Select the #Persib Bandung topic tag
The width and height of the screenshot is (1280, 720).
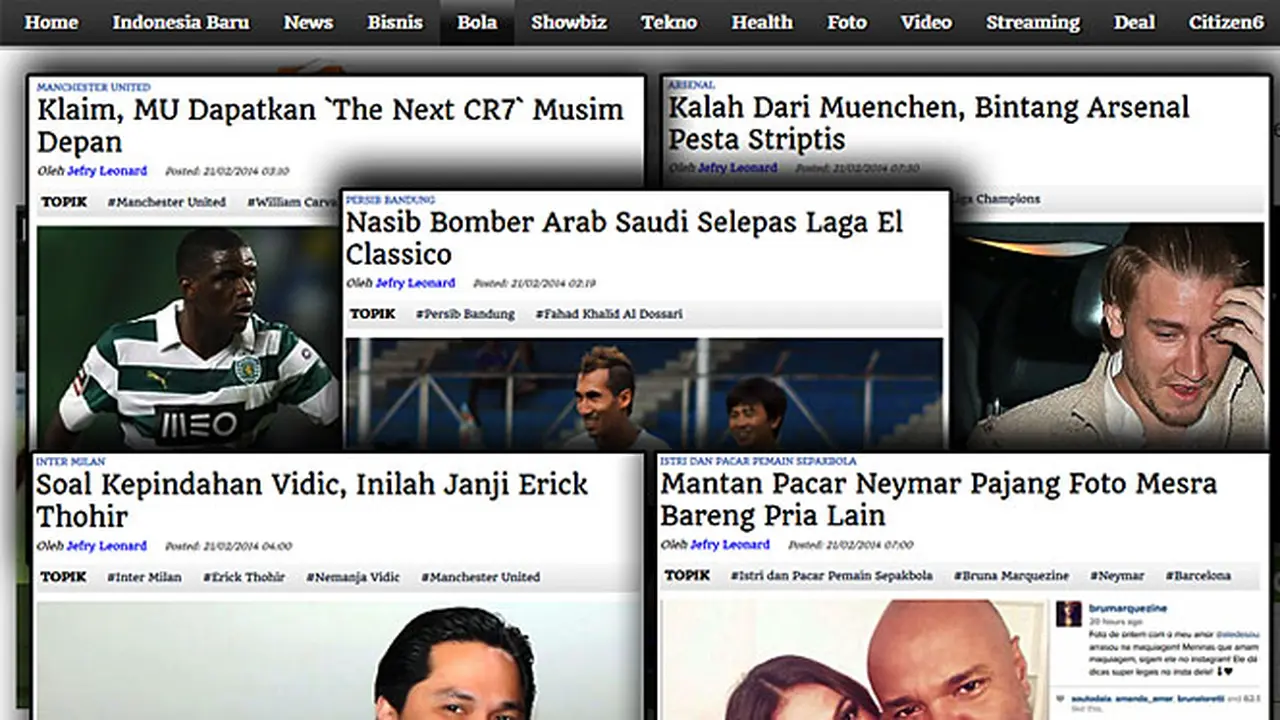[x=465, y=314]
